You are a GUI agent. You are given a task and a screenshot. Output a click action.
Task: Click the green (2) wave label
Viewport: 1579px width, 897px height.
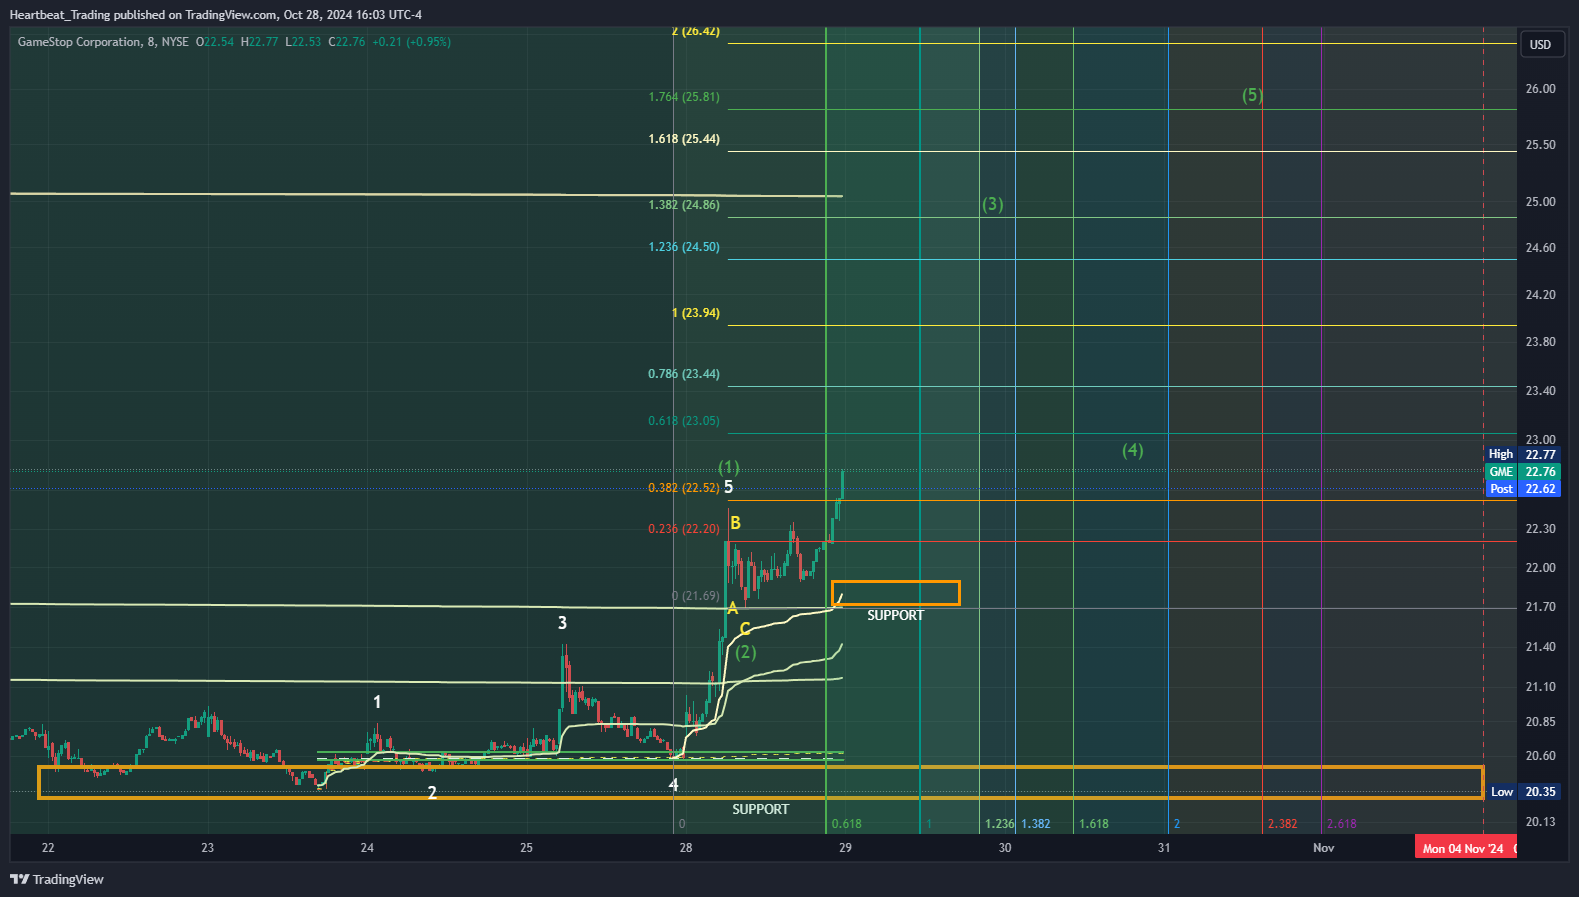click(746, 652)
